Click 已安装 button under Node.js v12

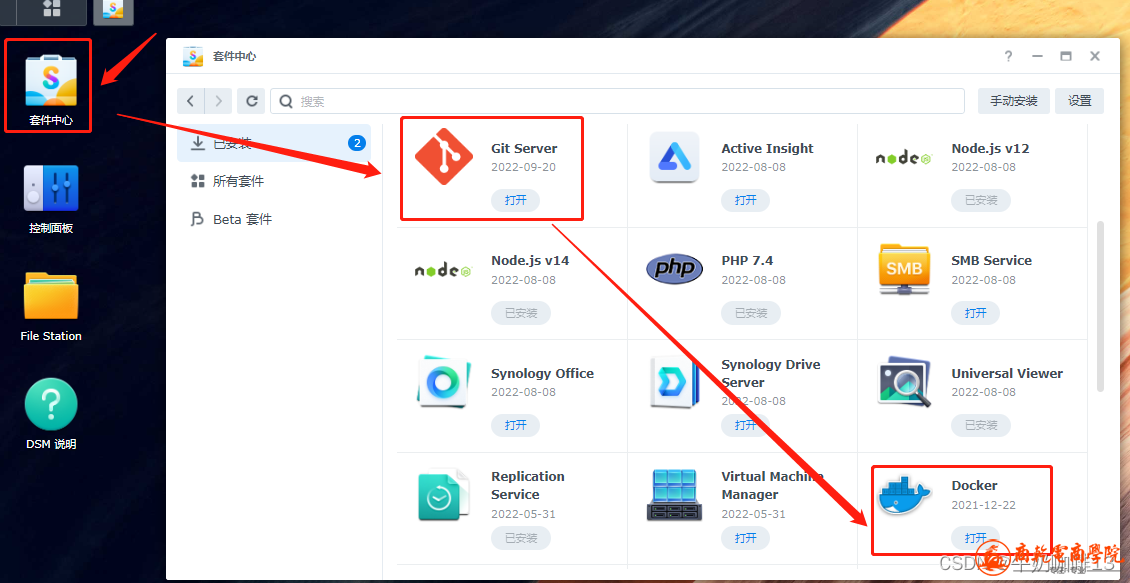(981, 200)
